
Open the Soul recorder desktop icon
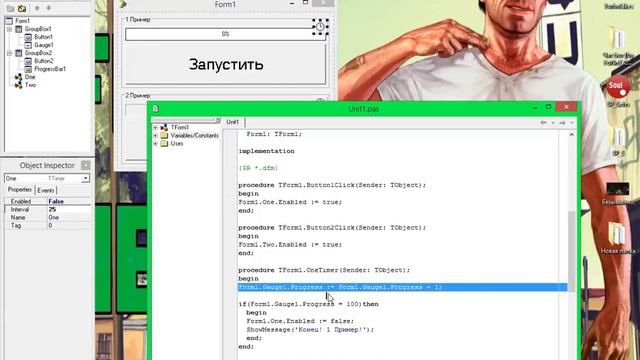[618, 87]
